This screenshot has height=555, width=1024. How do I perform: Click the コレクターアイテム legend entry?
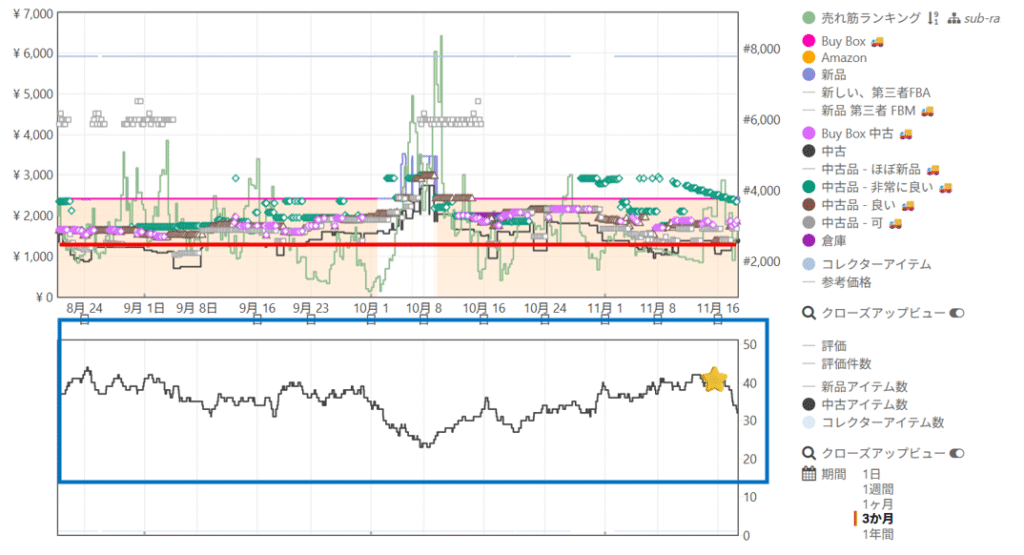pos(876,264)
